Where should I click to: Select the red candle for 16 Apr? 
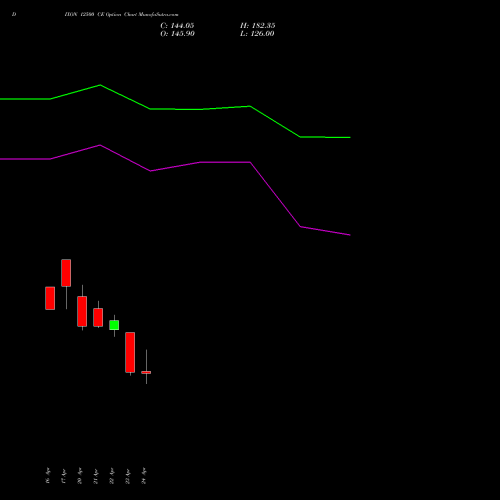point(50,298)
